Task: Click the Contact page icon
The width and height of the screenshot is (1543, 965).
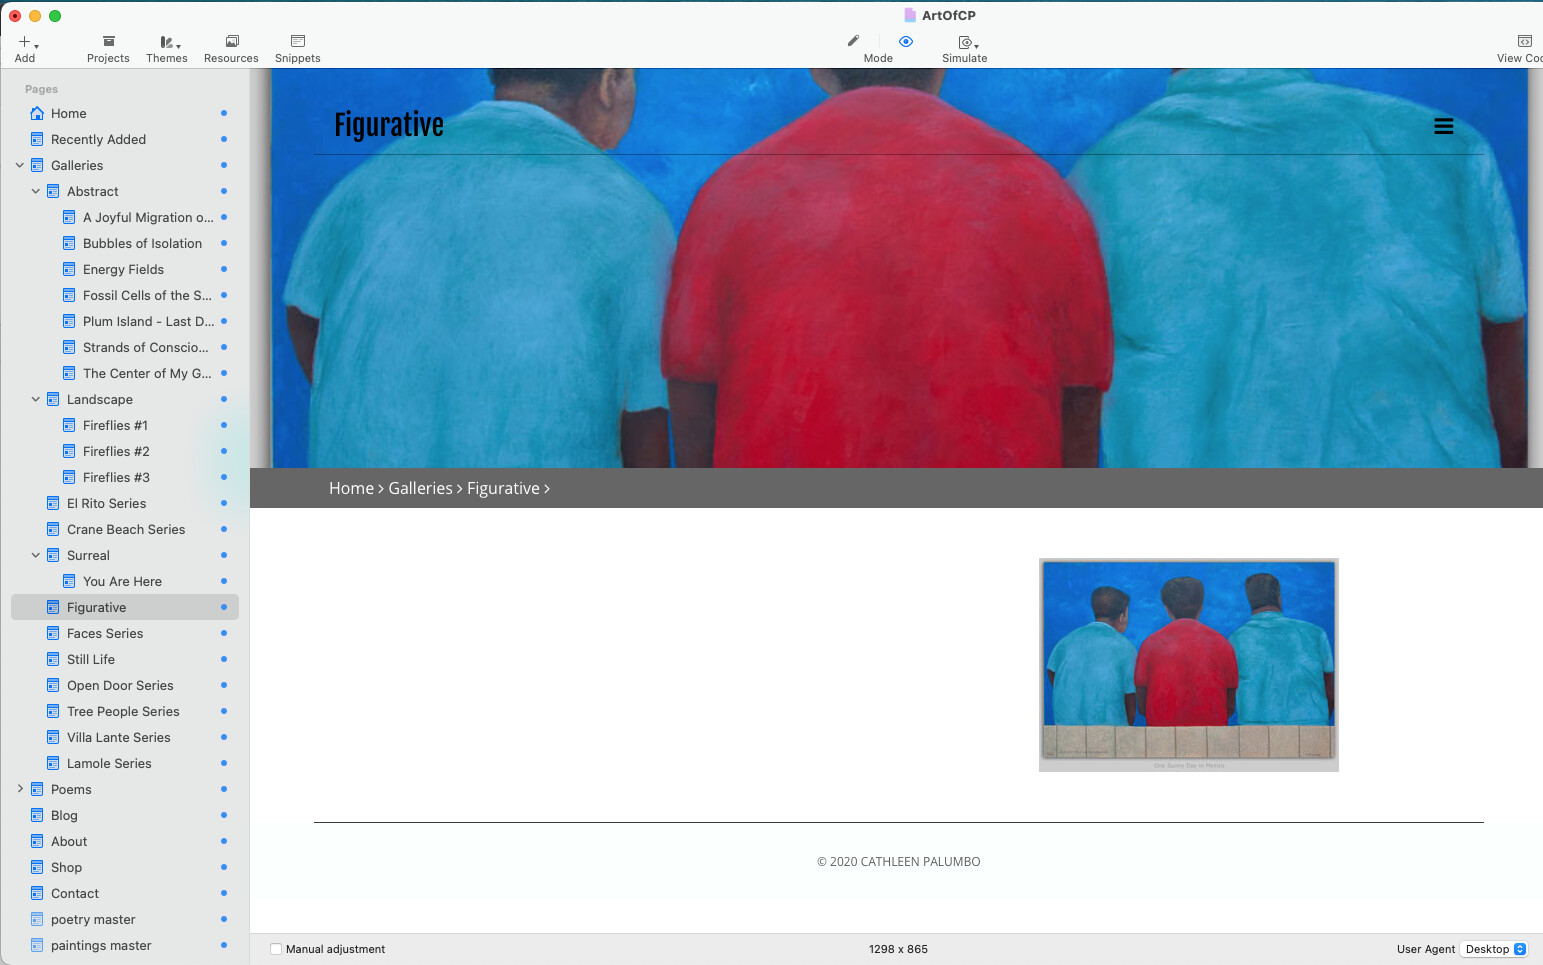Action: [37, 893]
